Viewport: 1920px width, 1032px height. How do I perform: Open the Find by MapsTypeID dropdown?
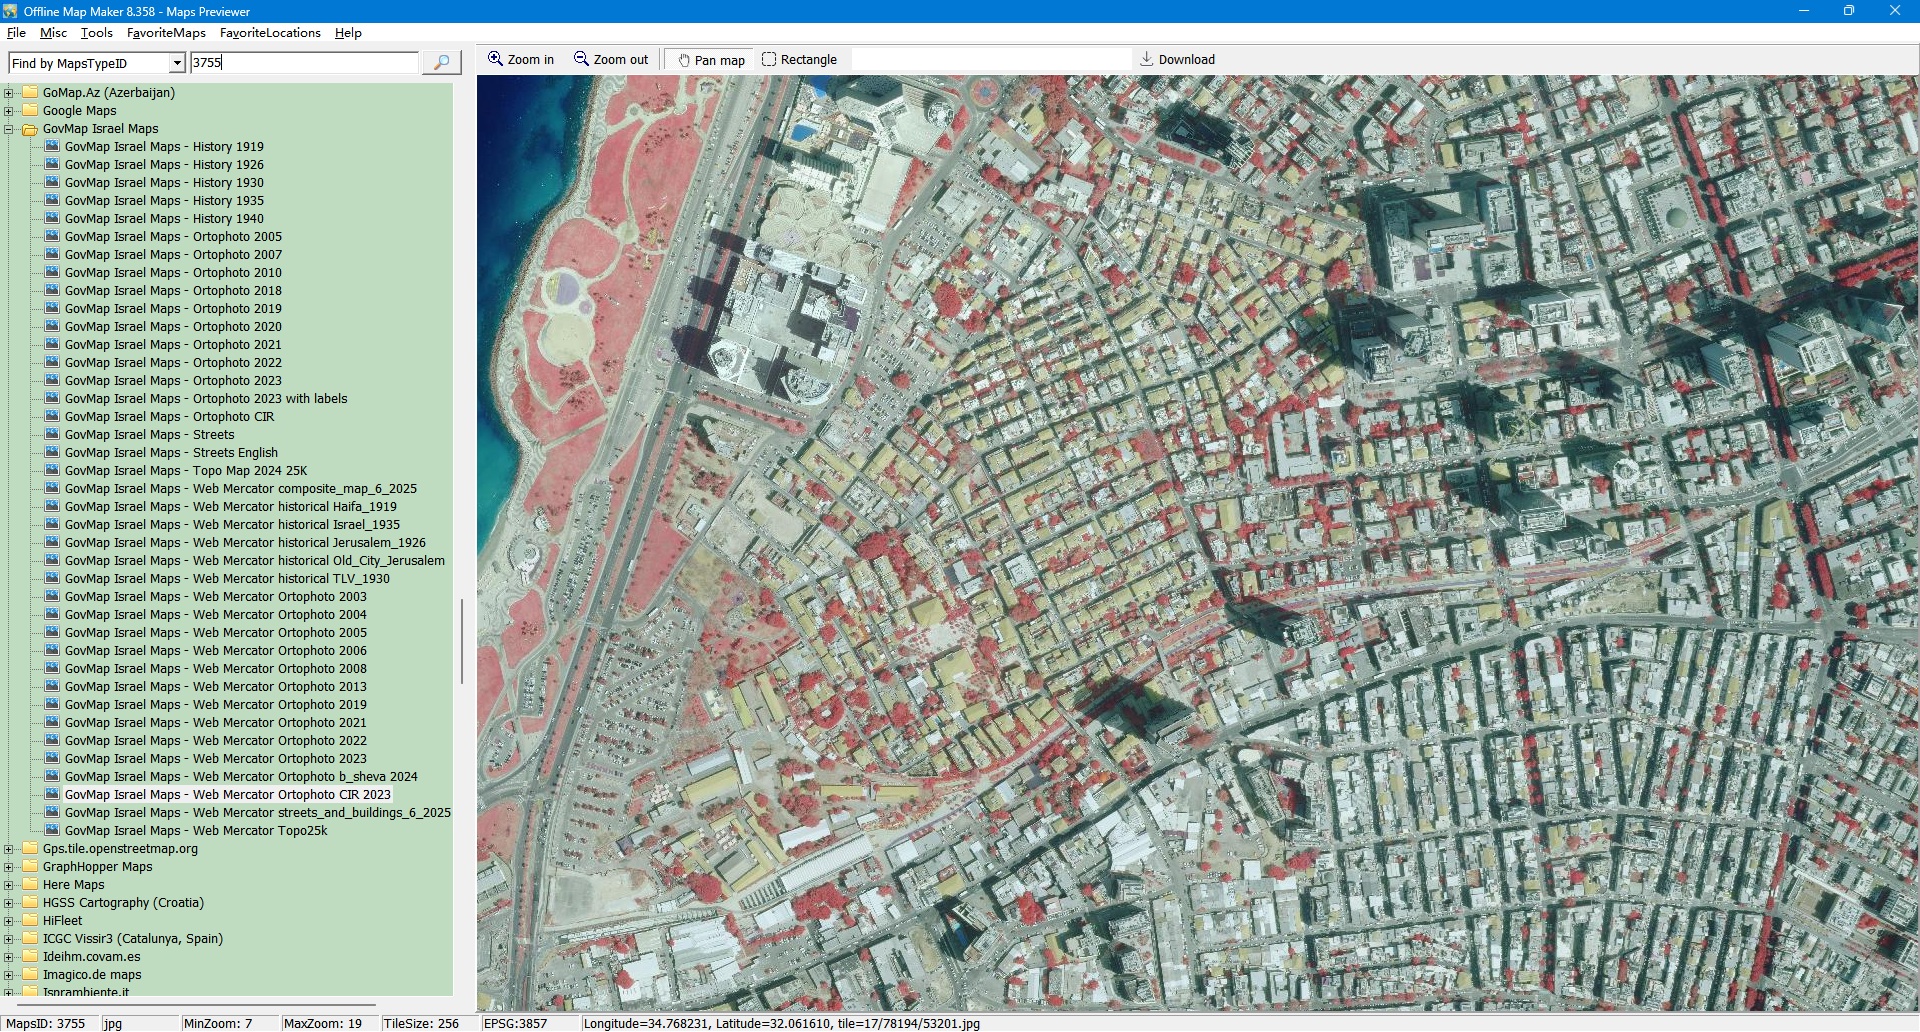[x=177, y=63]
